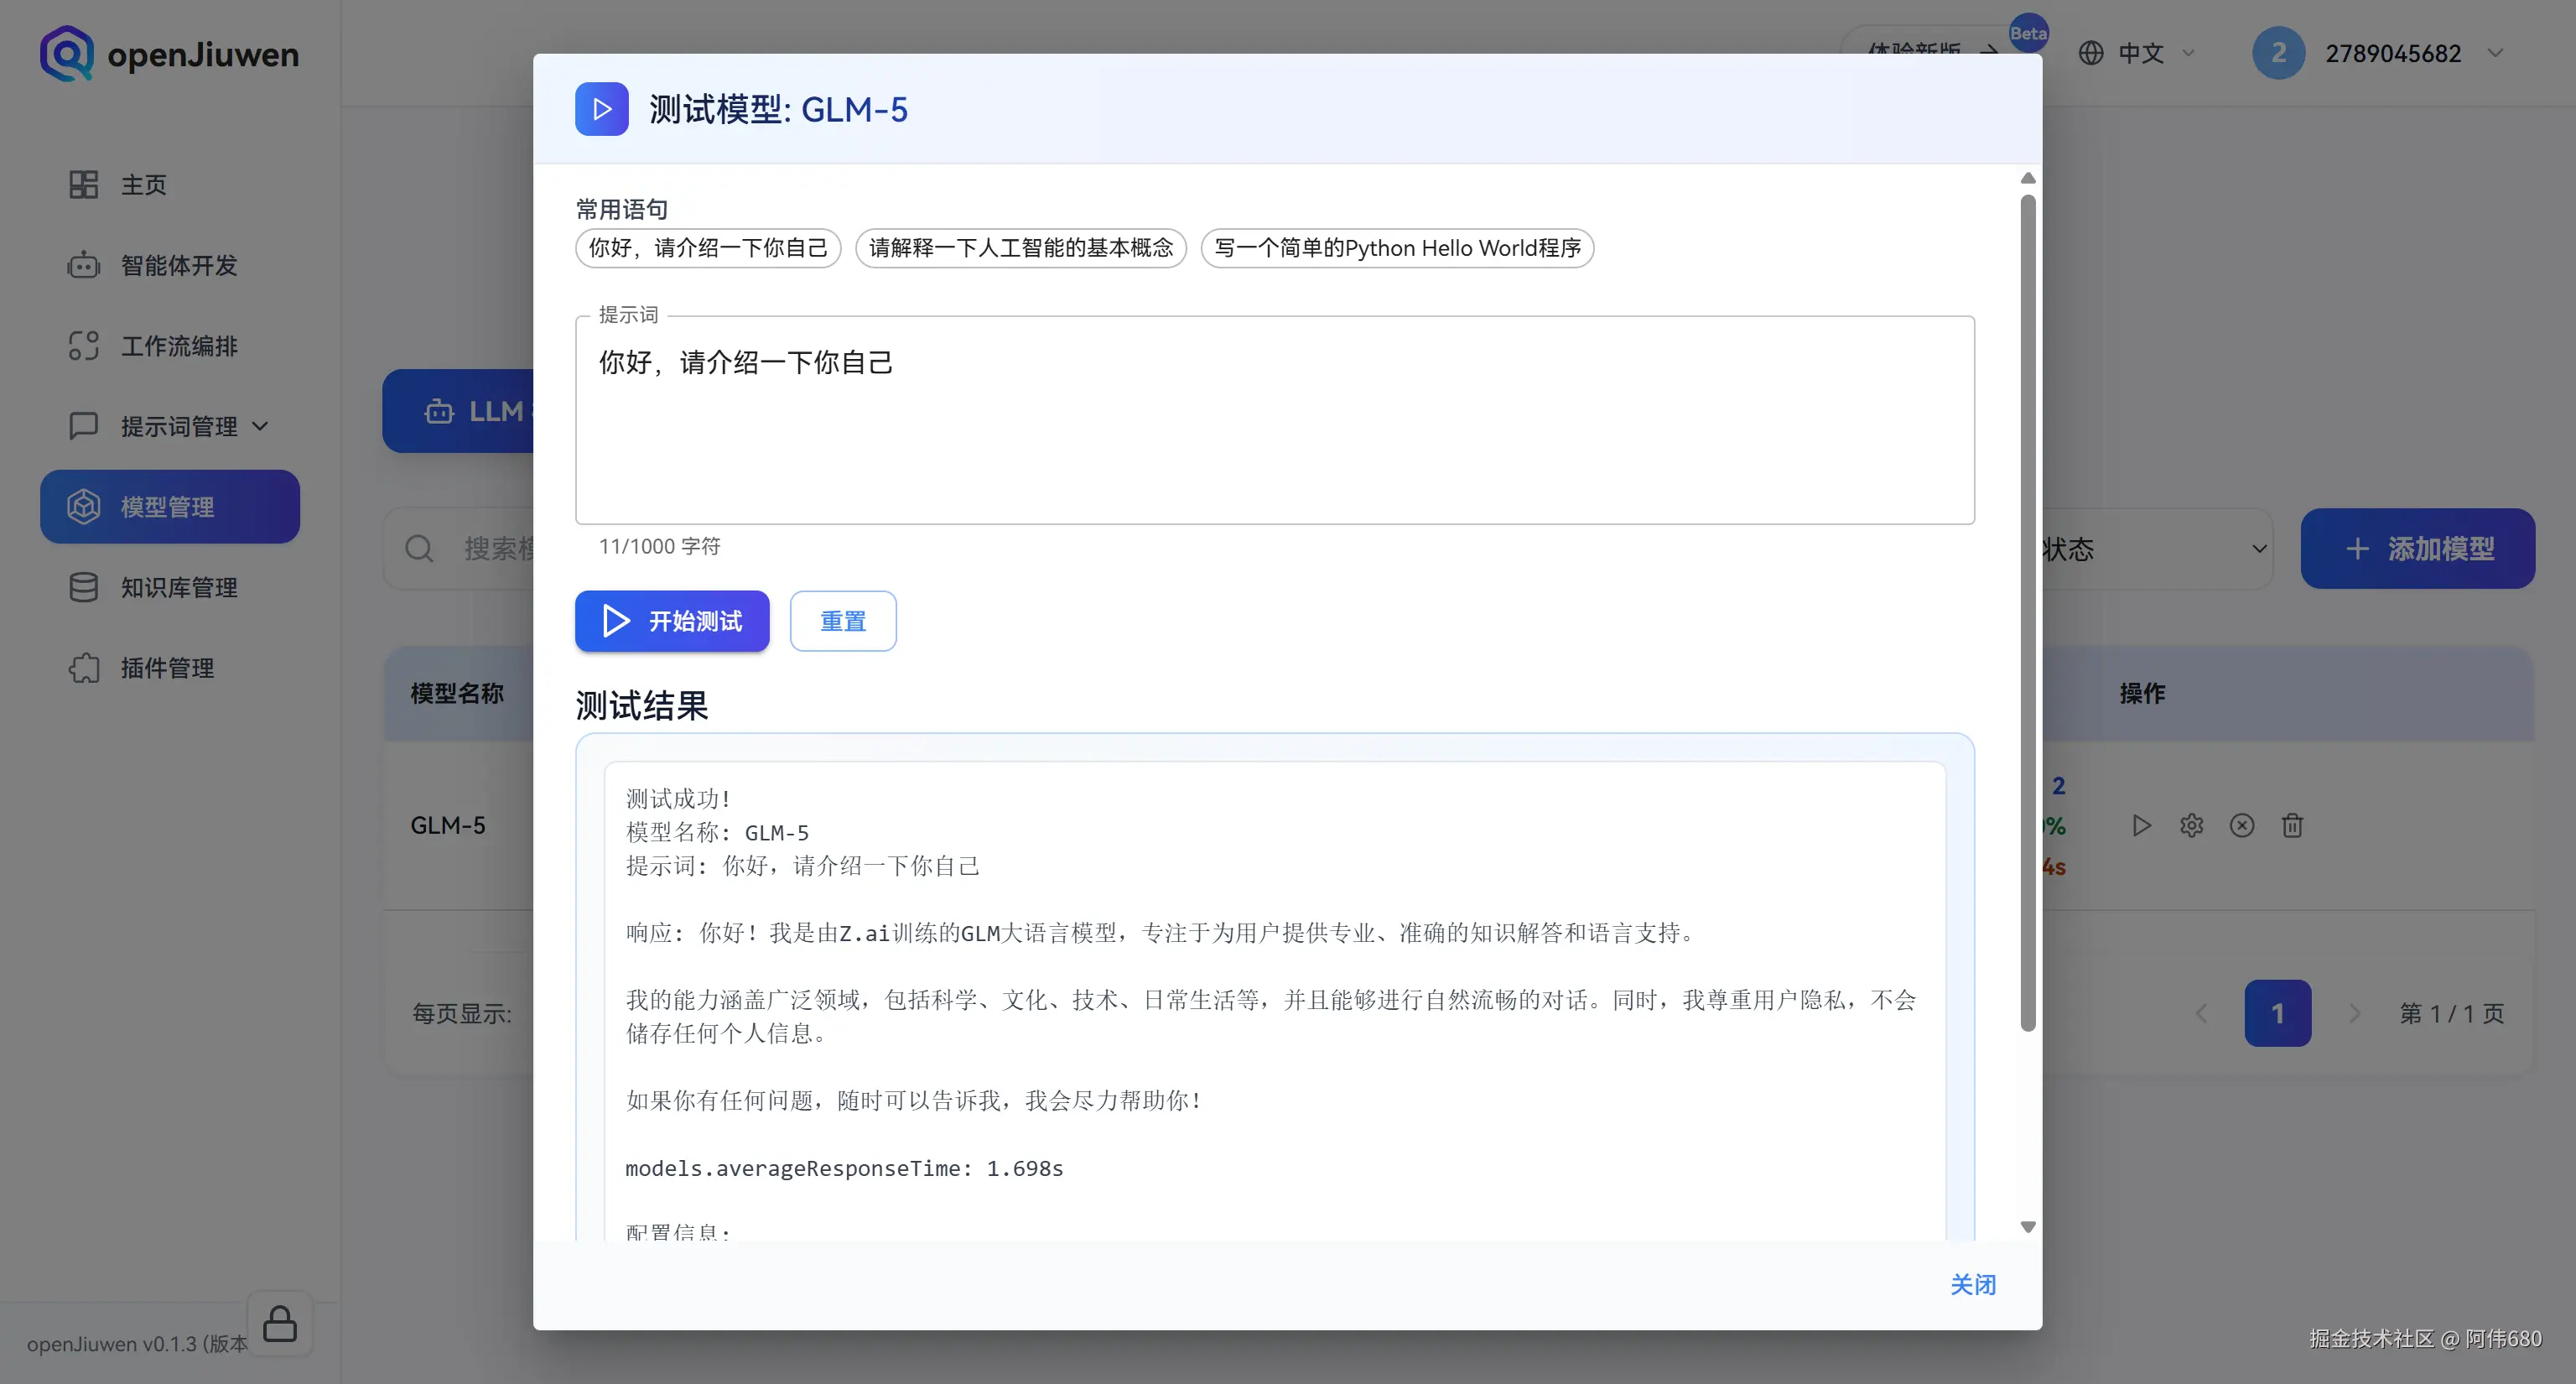Open settings gear for GLM-5 model
This screenshot has width=2576, height=1384.
(2191, 826)
